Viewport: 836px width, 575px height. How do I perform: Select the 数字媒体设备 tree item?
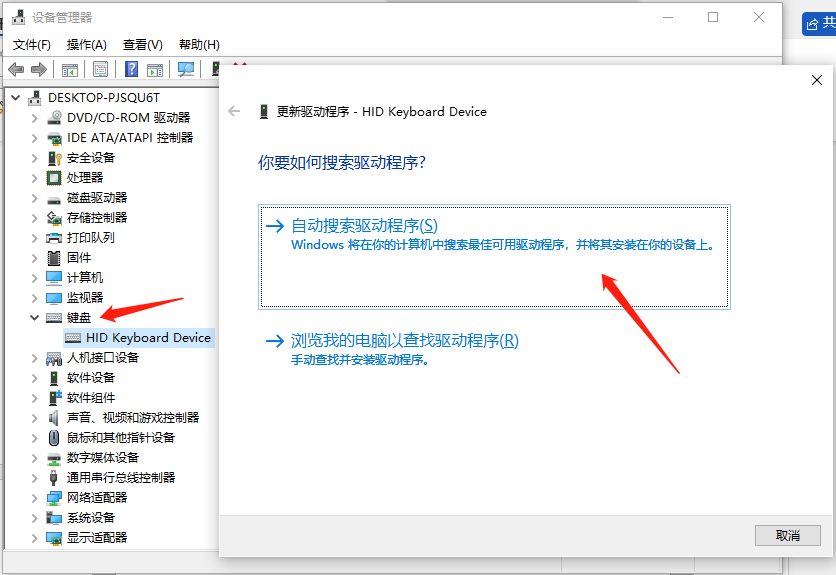(x=102, y=458)
